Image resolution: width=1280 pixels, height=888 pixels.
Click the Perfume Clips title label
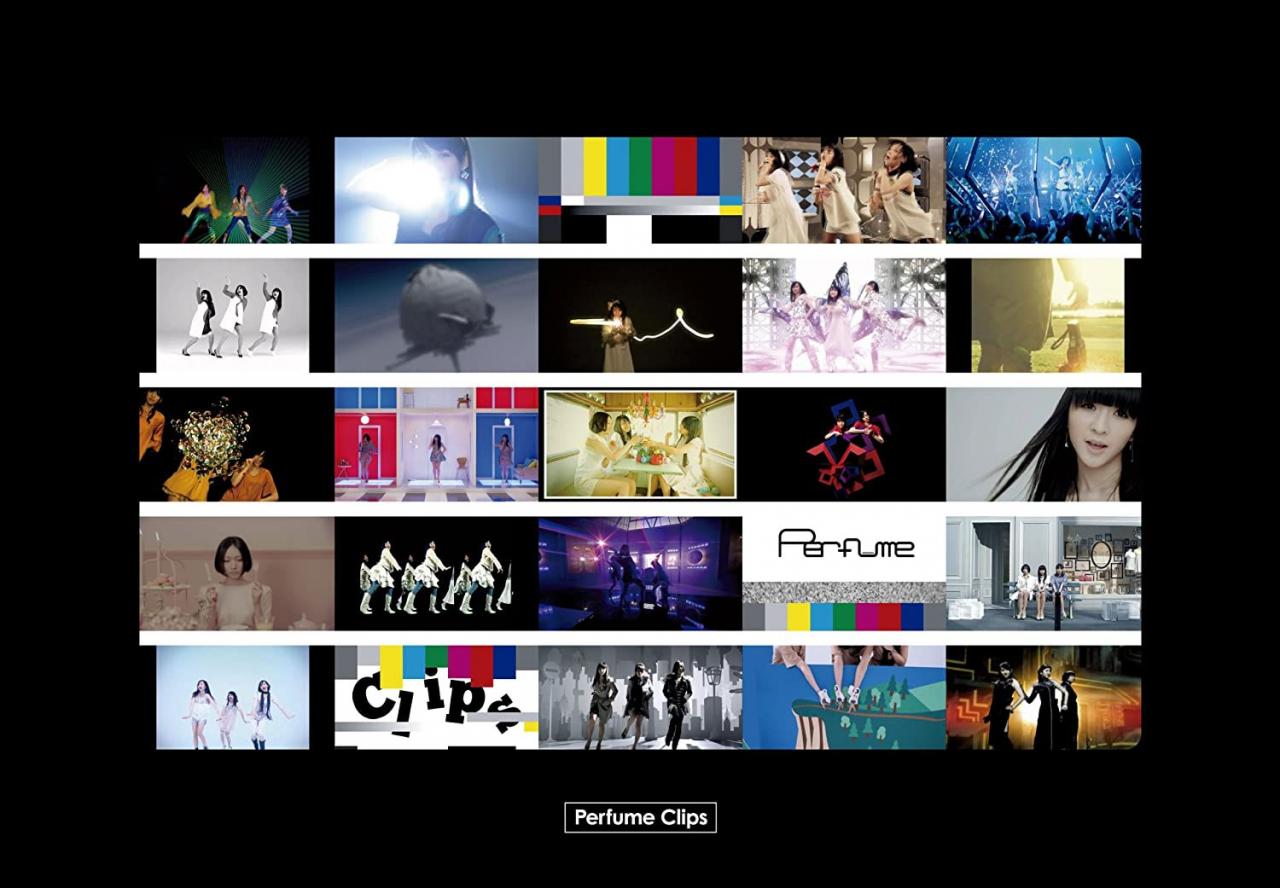(x=640, y=817)
